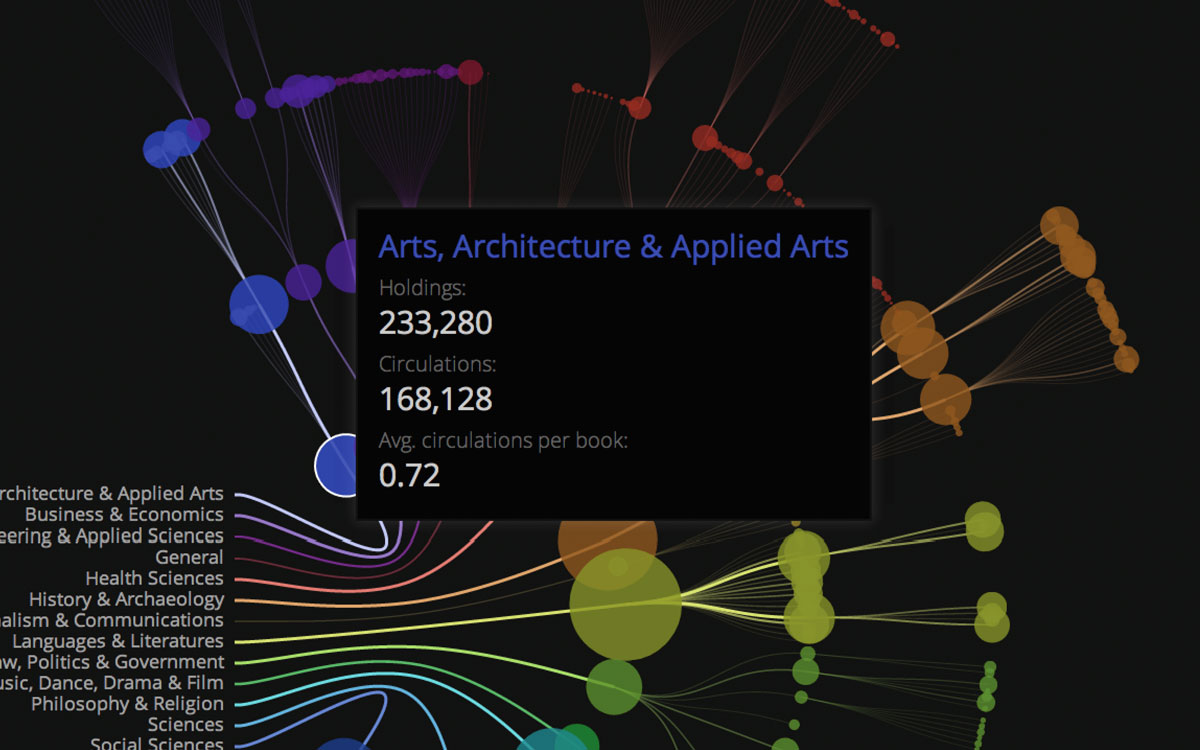
Task: Click the average circulations value 0.72
Action: coord(409,475)
